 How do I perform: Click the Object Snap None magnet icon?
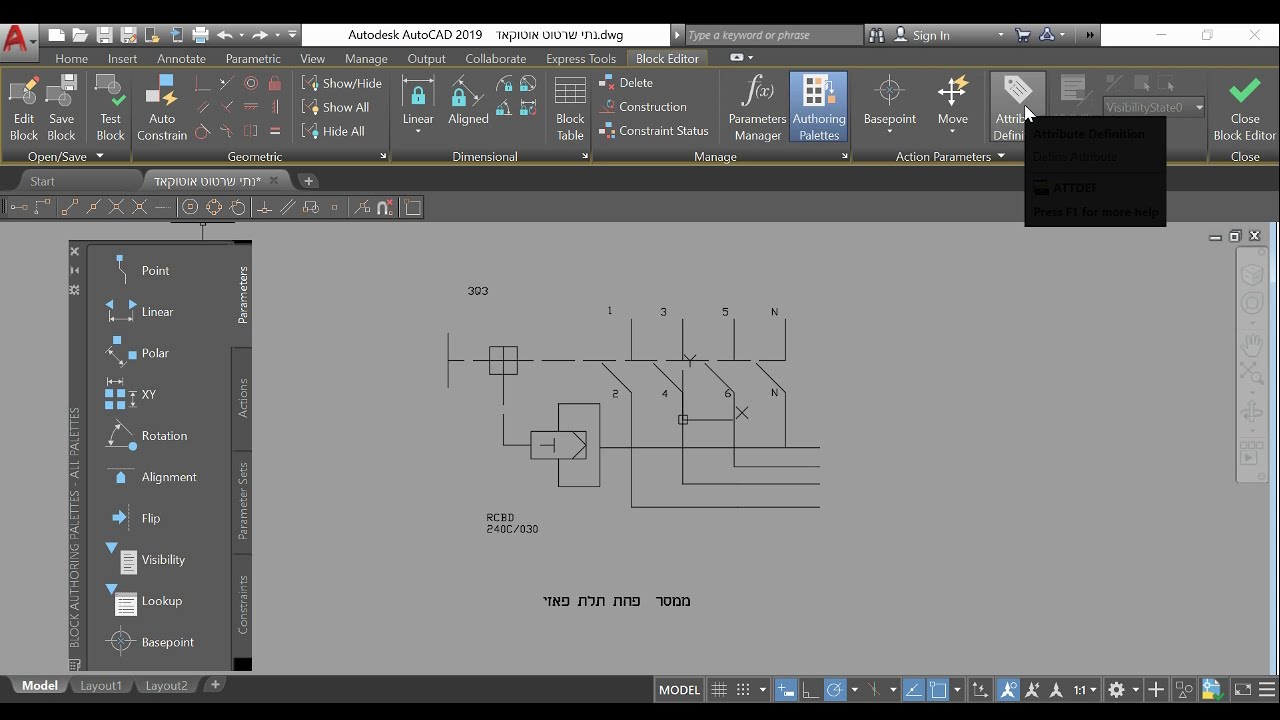[385, 207]
